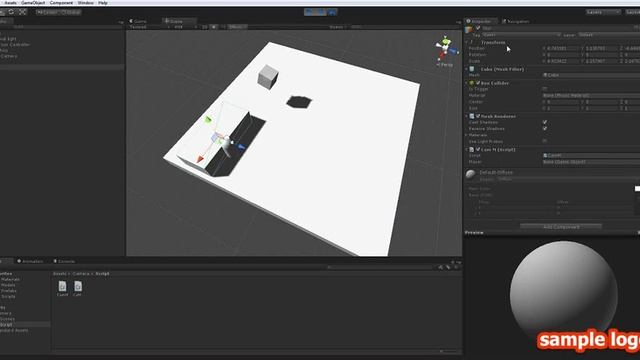Select the second script file in Project
Viewport: 640px width, 360px height.
(x=78, y=289)
